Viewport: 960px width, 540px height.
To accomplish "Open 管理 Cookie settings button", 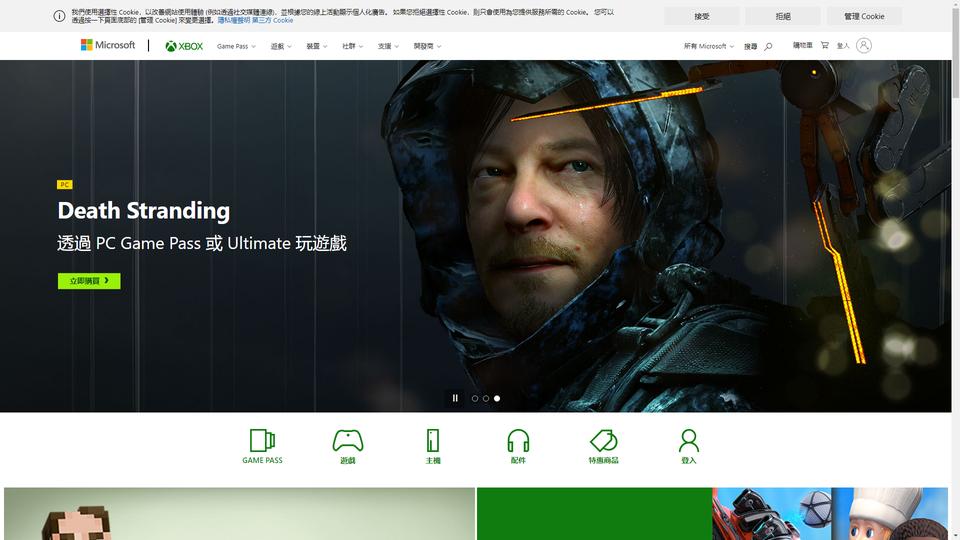I will (x=864, y=17).
